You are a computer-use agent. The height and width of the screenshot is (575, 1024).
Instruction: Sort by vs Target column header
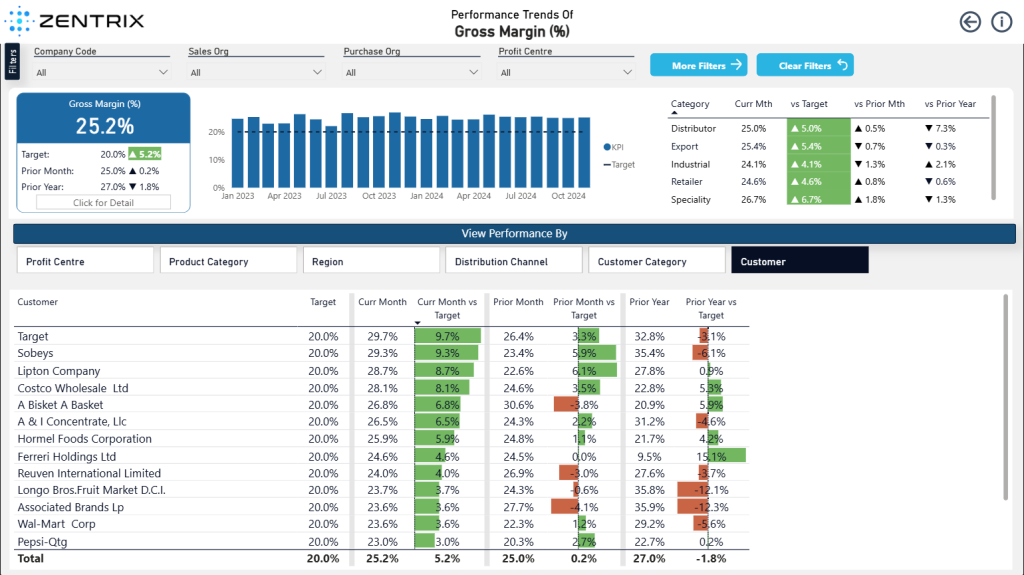click(x=808, y=104)
